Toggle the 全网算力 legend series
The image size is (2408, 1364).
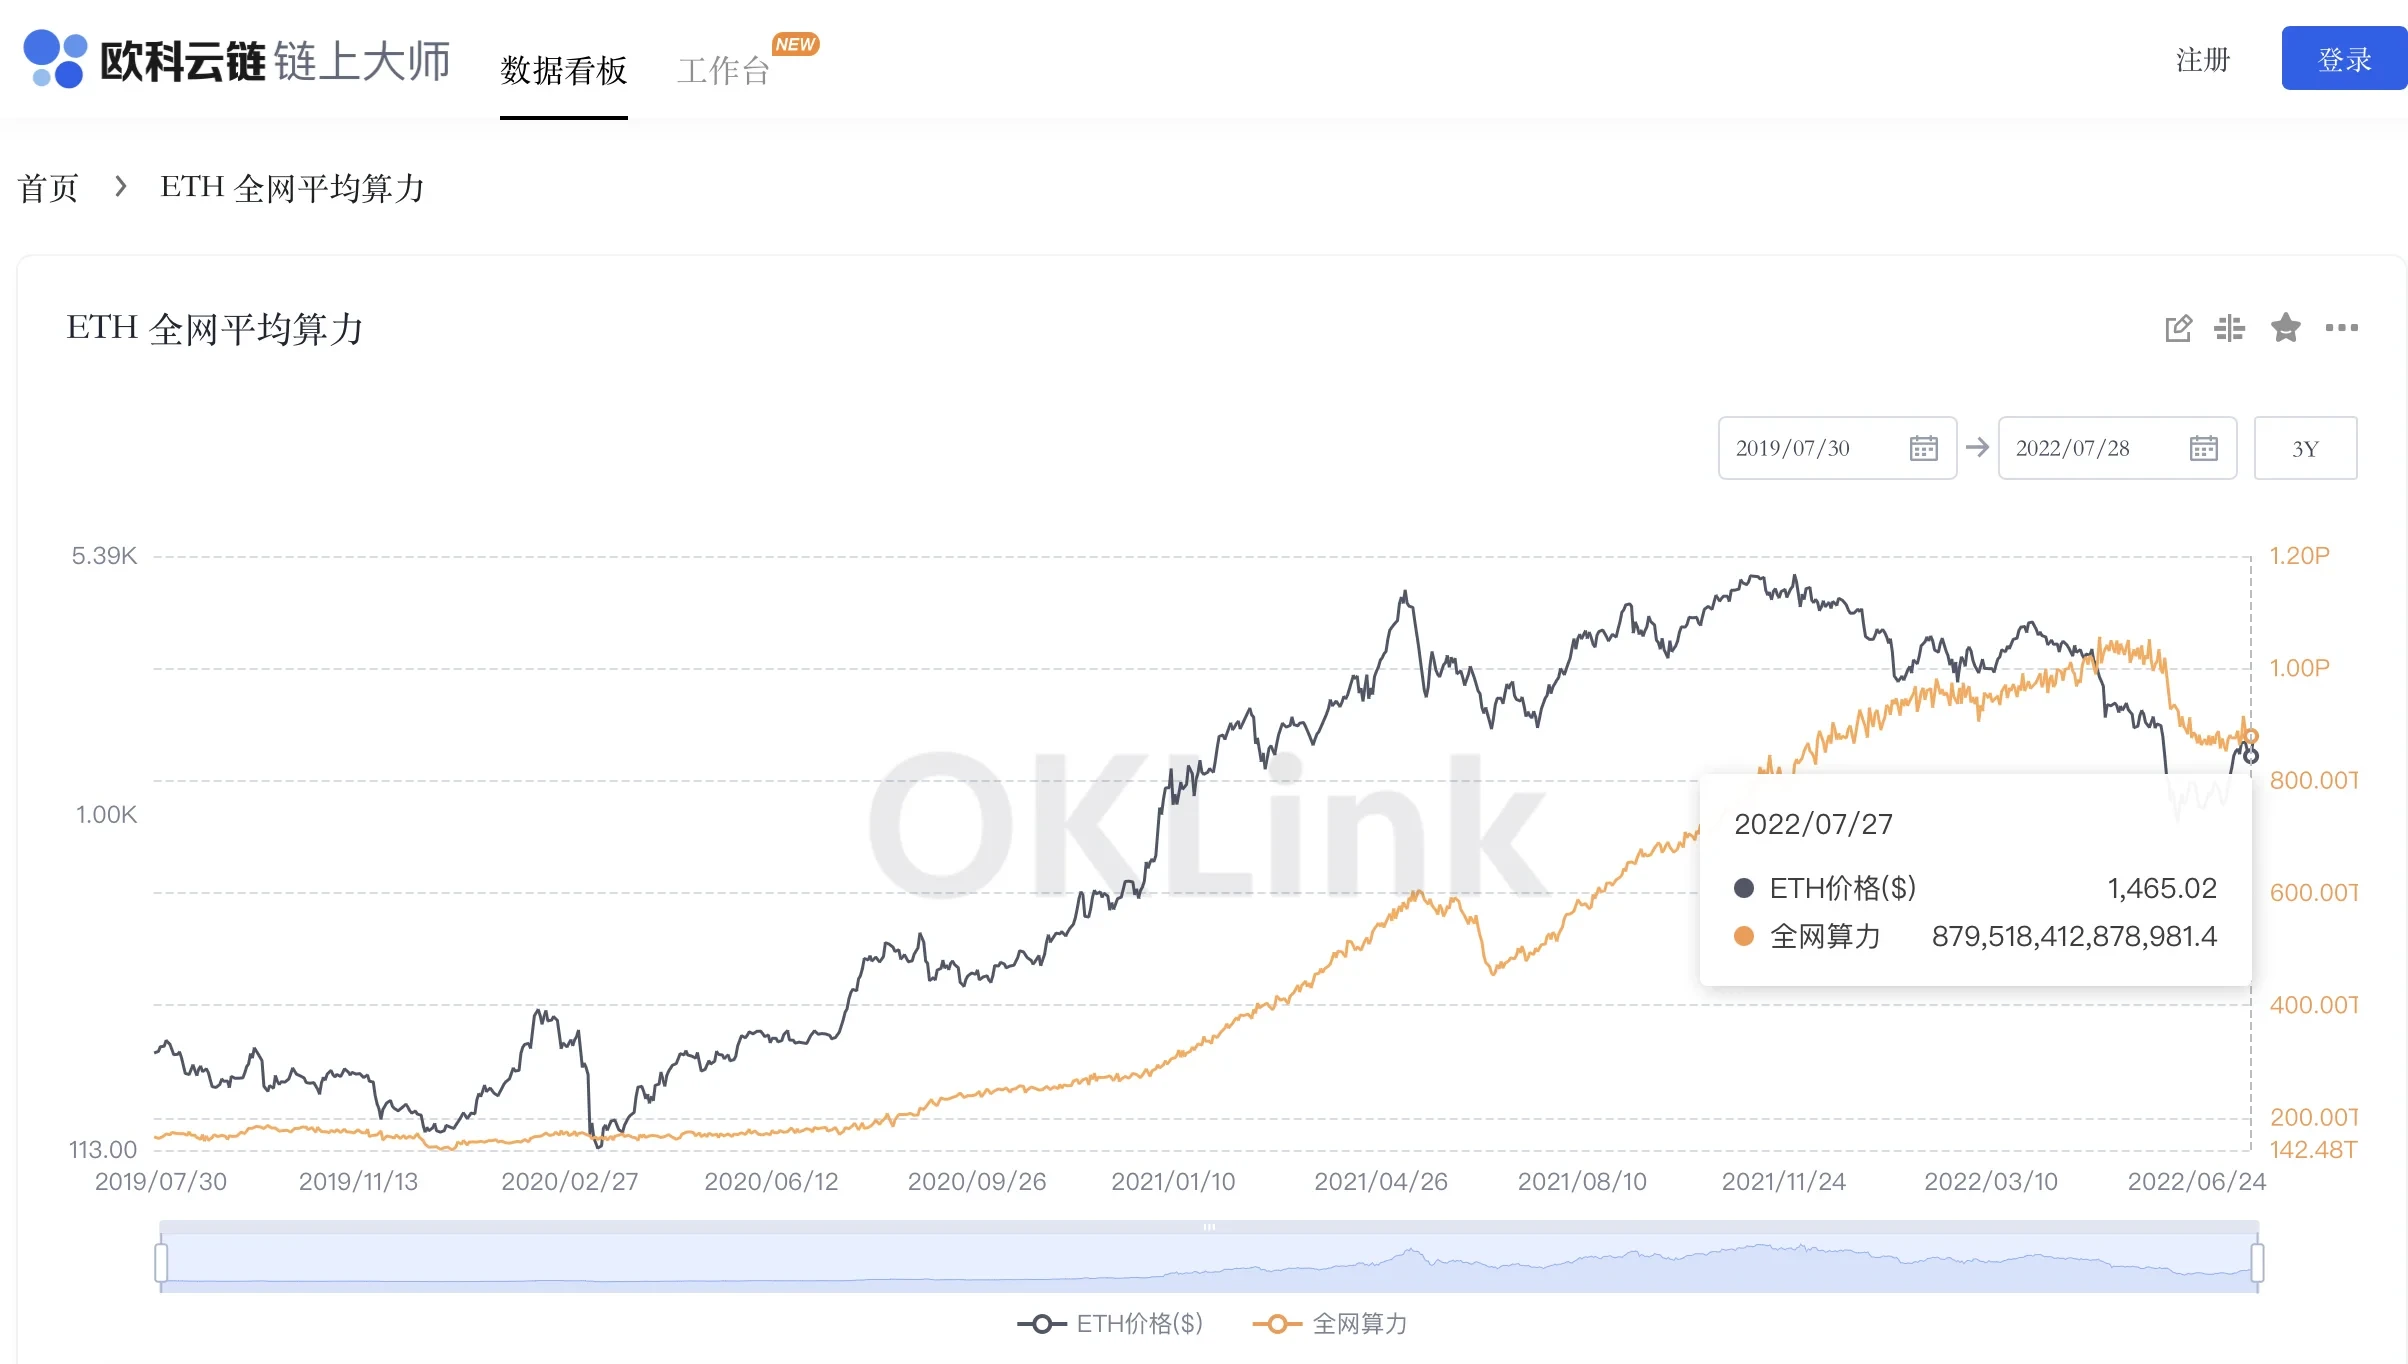point(1330,1324)
